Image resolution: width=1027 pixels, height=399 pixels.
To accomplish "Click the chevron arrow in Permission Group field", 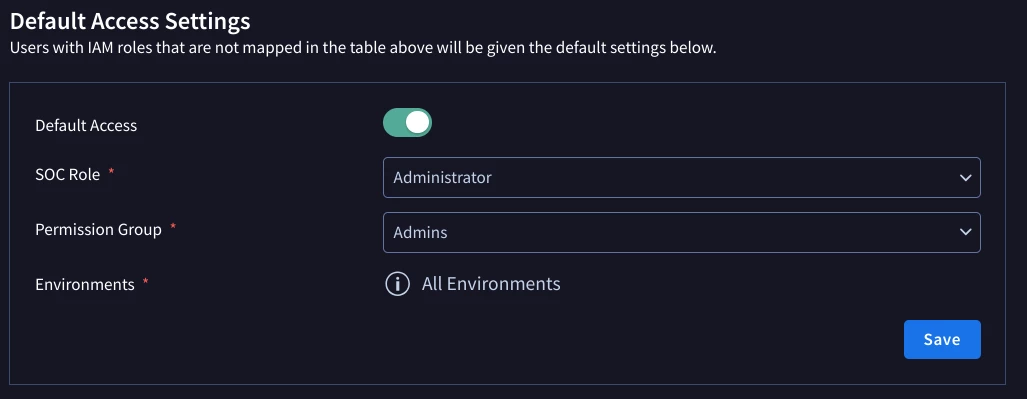I will (x=965, y=232).
